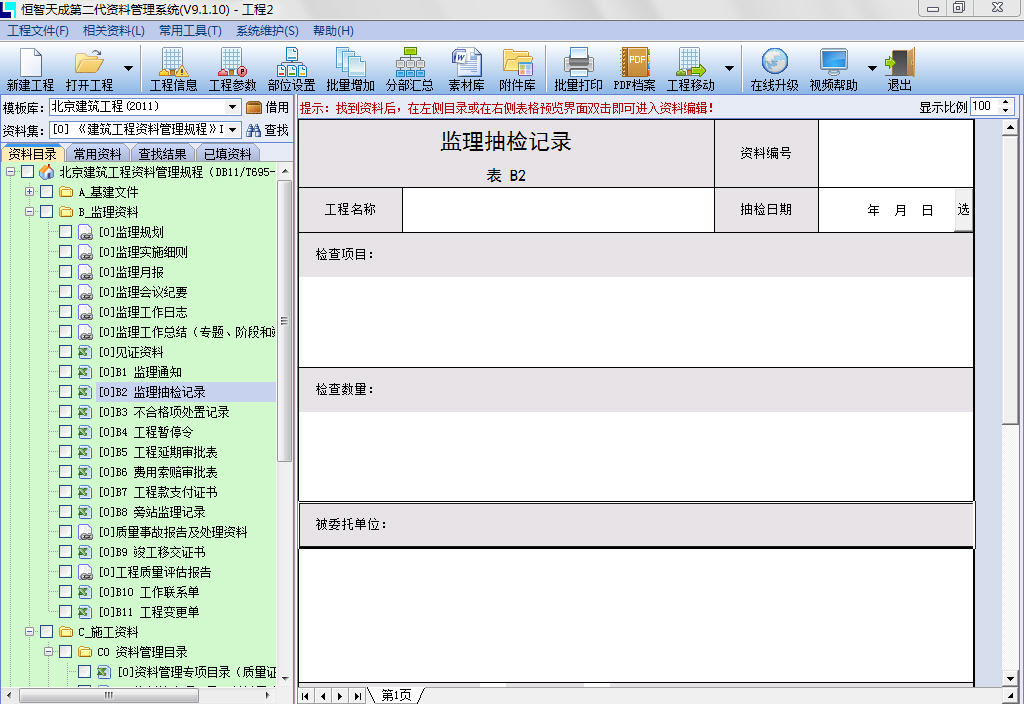Image resolution: width=1024 pixels, height=704 pixels.
Task: Open the 相关资料(L) menu
Action: [x=114, y=31]
